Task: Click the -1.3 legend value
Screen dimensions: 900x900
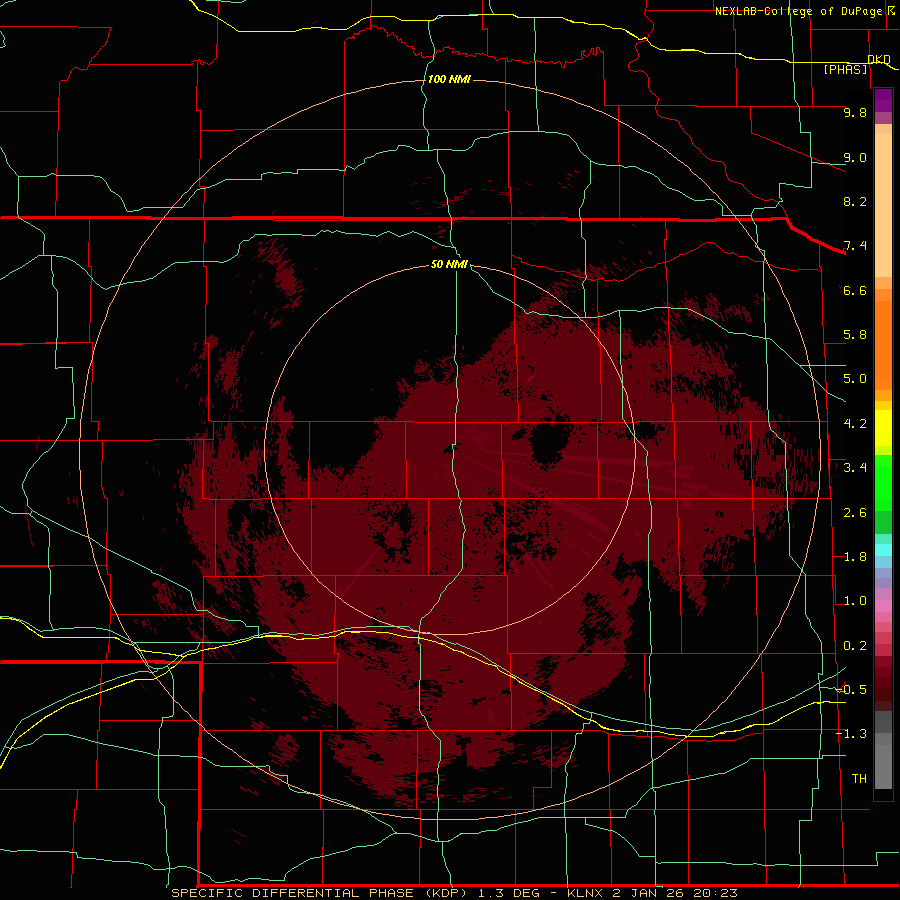Action: pos(852,734)
